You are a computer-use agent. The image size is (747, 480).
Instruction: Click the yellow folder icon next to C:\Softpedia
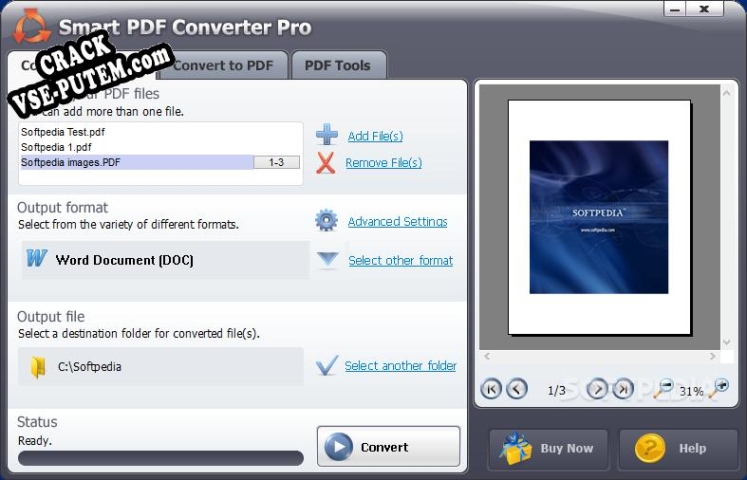click(x=38, y=367)
